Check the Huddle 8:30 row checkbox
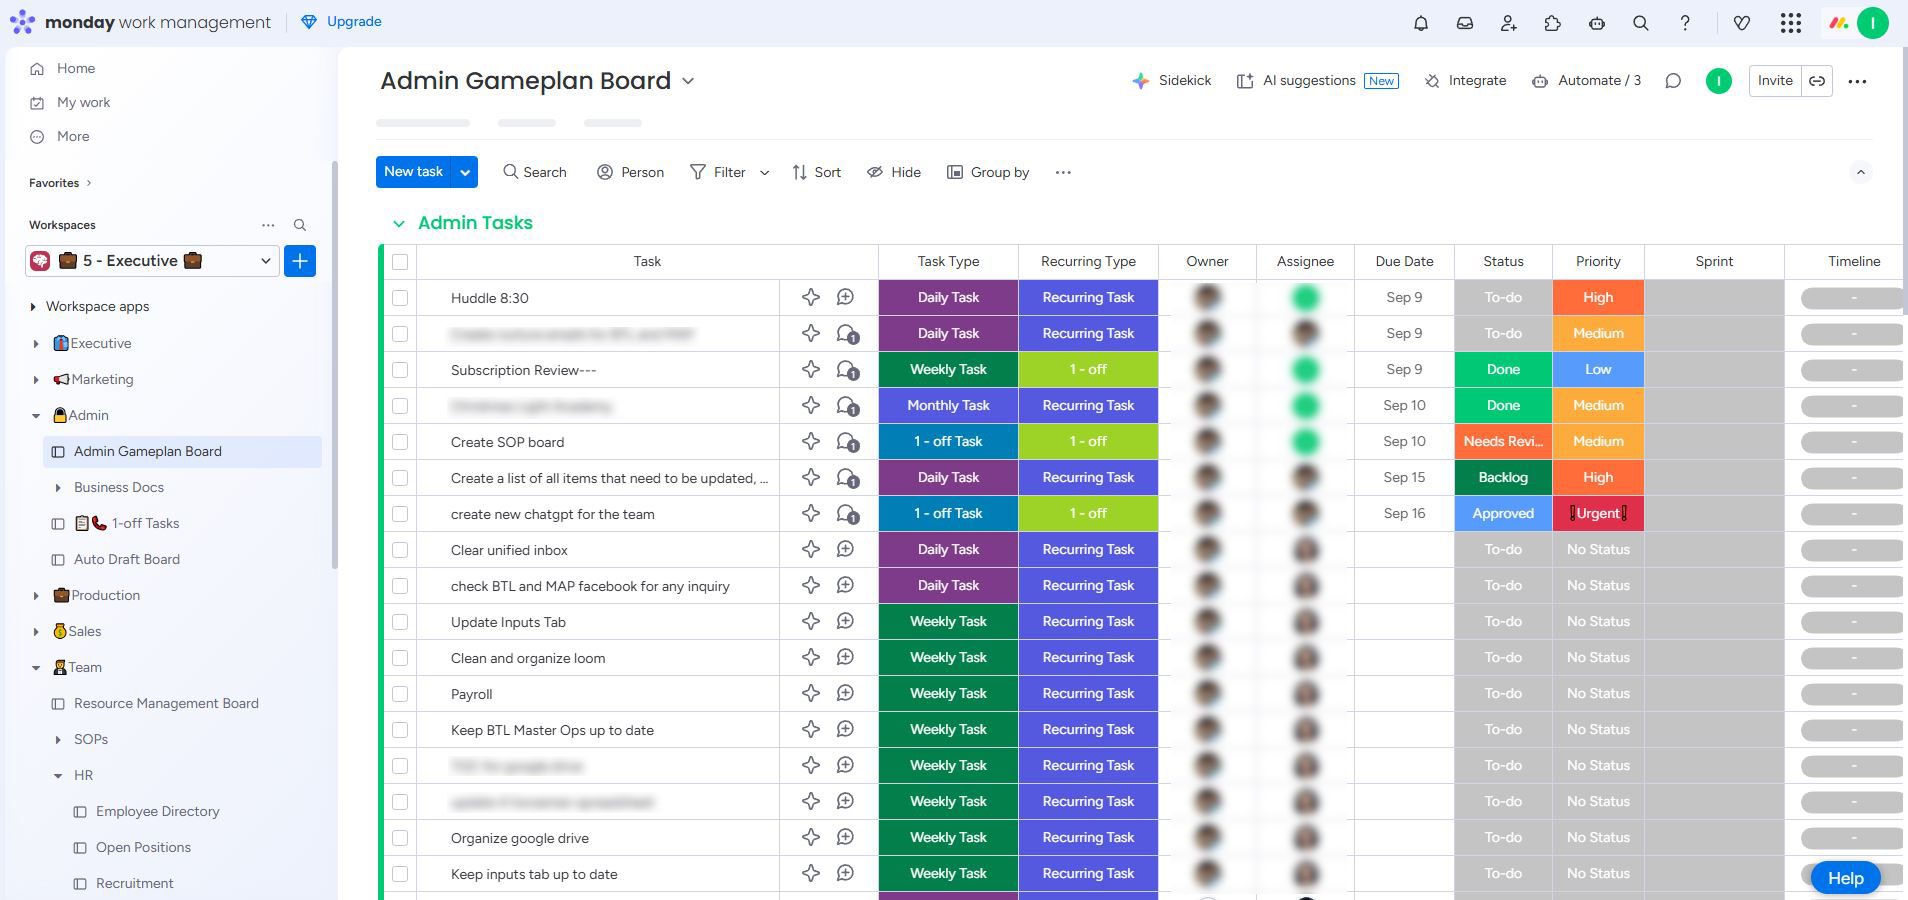This screenshot has width=1908, height=900. (400, 298)
